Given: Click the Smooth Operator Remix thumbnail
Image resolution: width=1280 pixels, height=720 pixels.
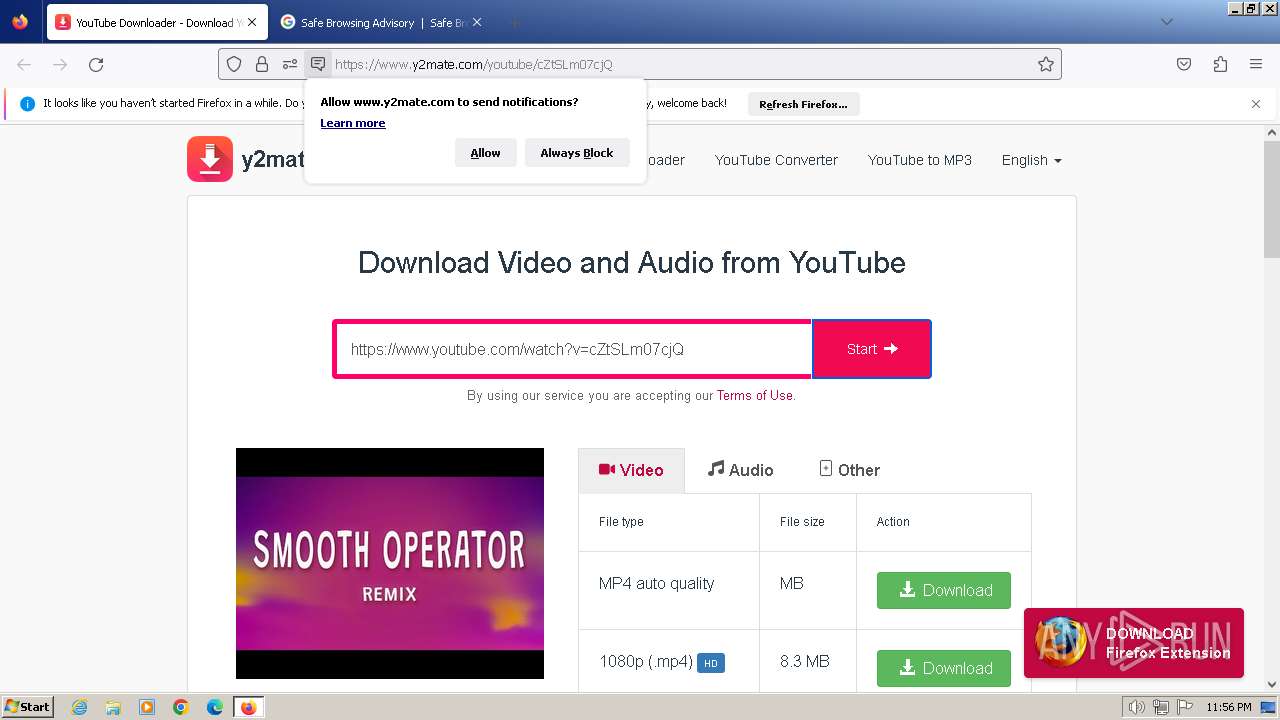Looking at the screenshot, I should (390, 563).
